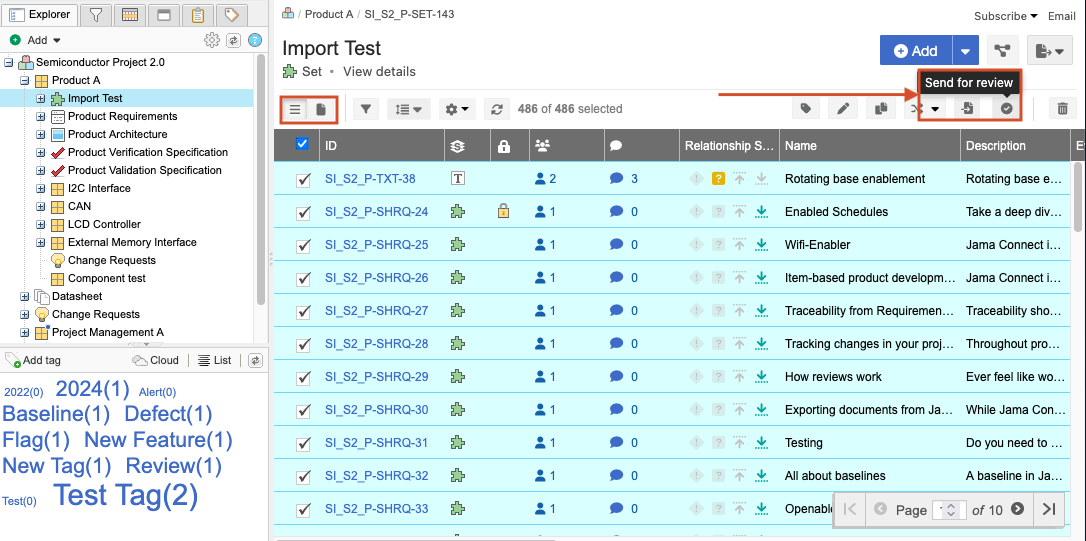Open the SI_S2_P-SHRQ-31 item link

[x=377, y=443]
